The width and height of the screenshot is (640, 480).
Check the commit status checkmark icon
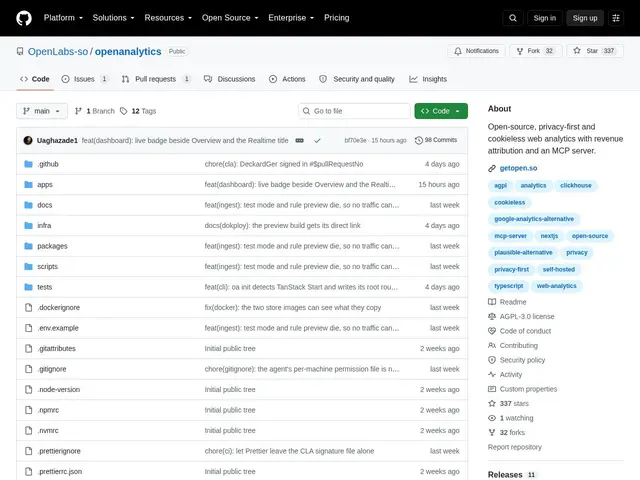[x=317, y=140]
